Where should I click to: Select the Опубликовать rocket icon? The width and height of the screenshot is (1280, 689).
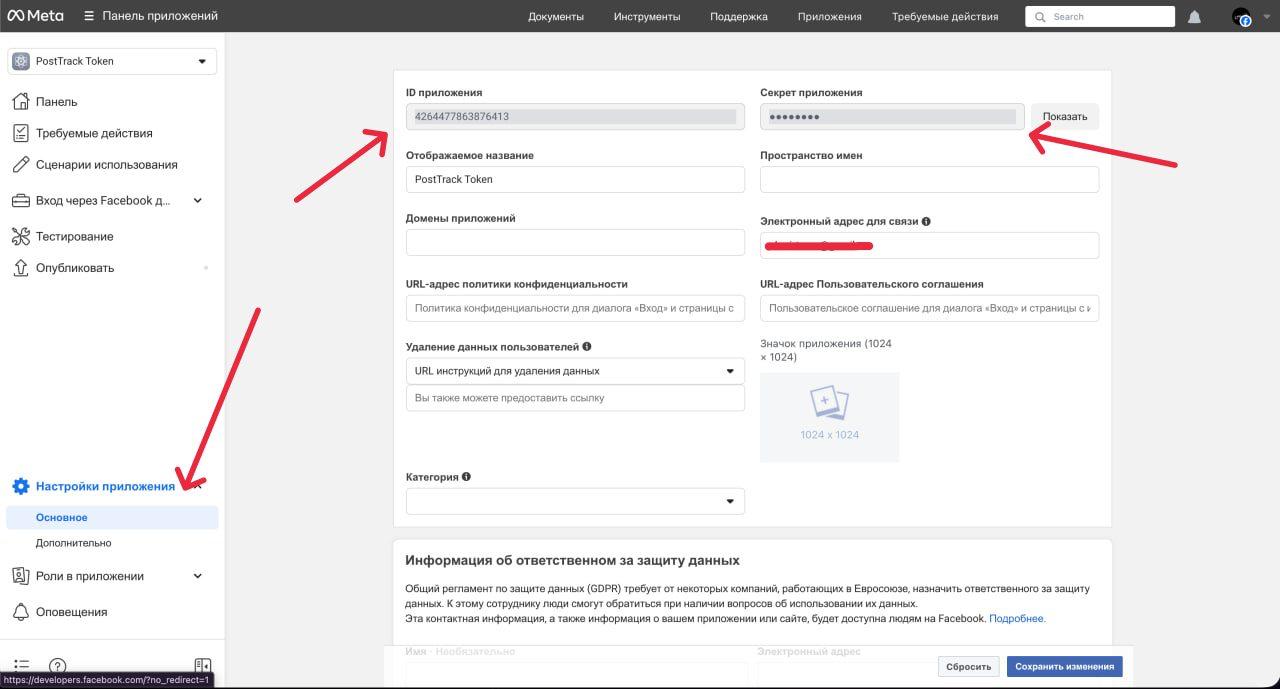20,267
